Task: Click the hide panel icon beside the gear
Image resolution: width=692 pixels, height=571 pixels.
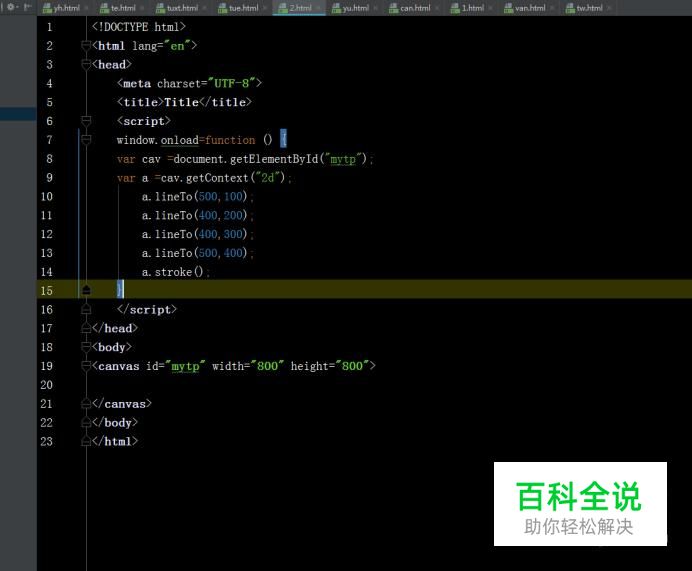Action: click(28, 7)
